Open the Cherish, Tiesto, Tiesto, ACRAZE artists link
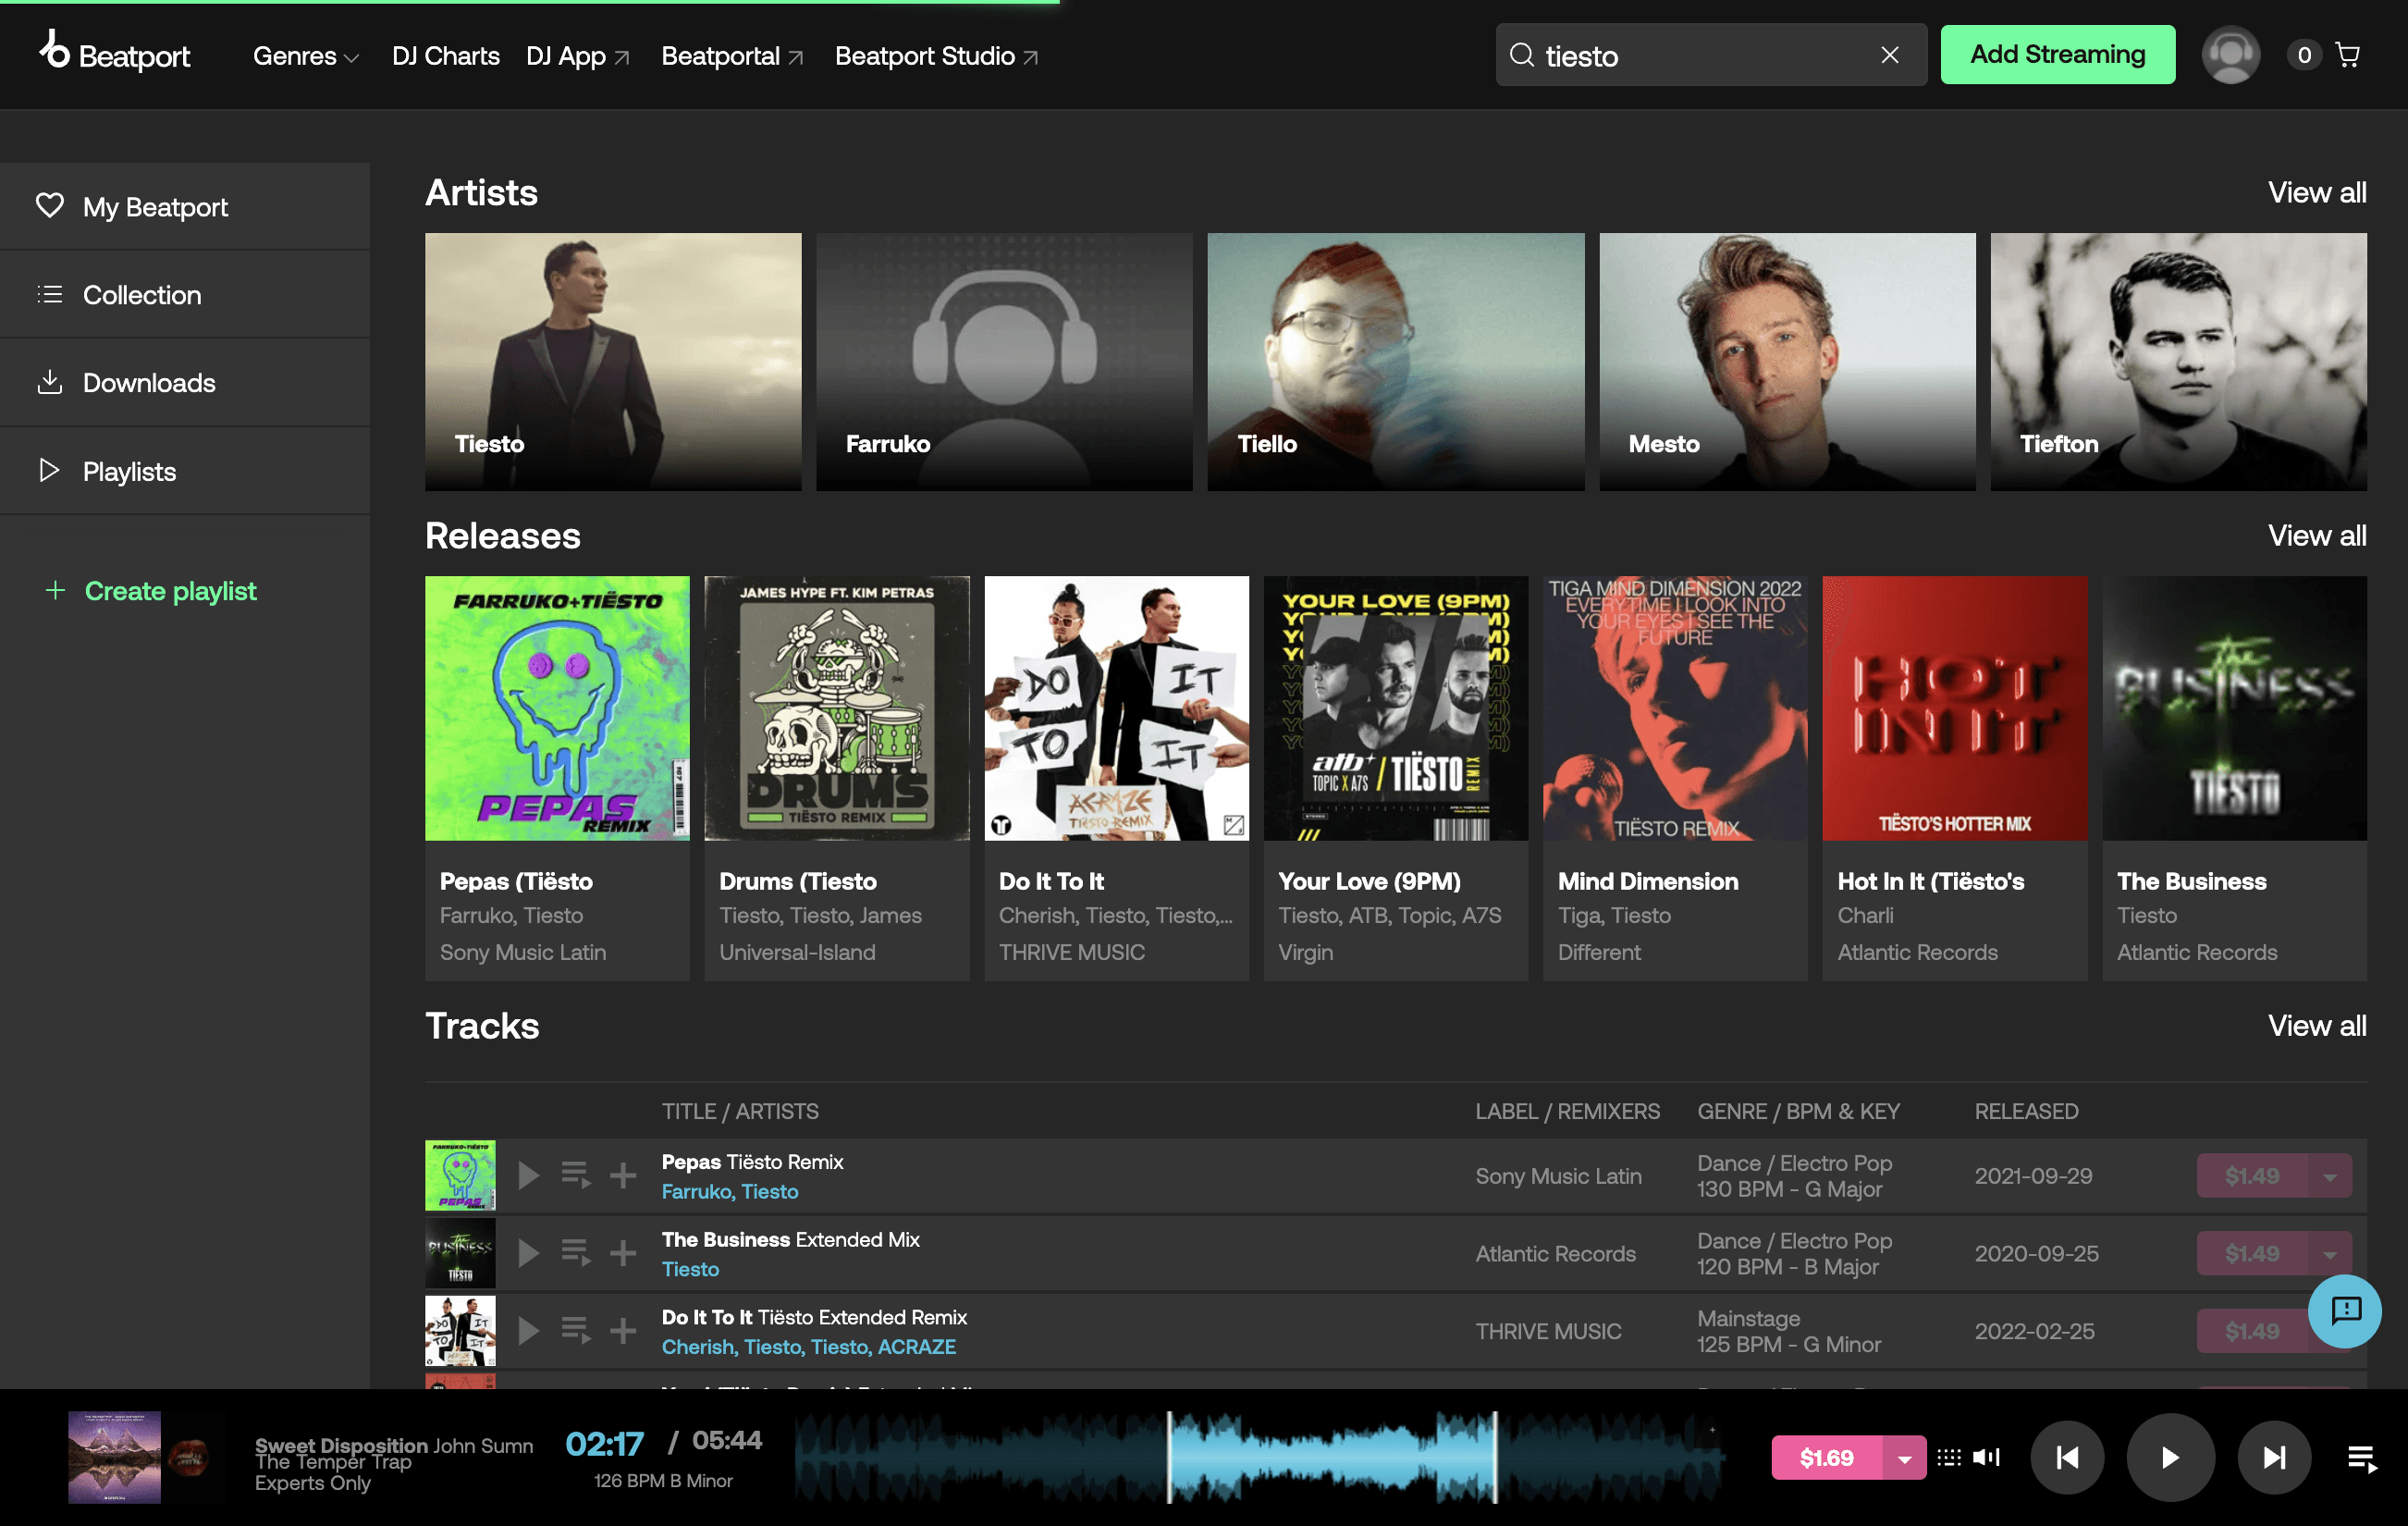The width and height of the screenshot is (2408, 1526). click(x=808, y=1346)
